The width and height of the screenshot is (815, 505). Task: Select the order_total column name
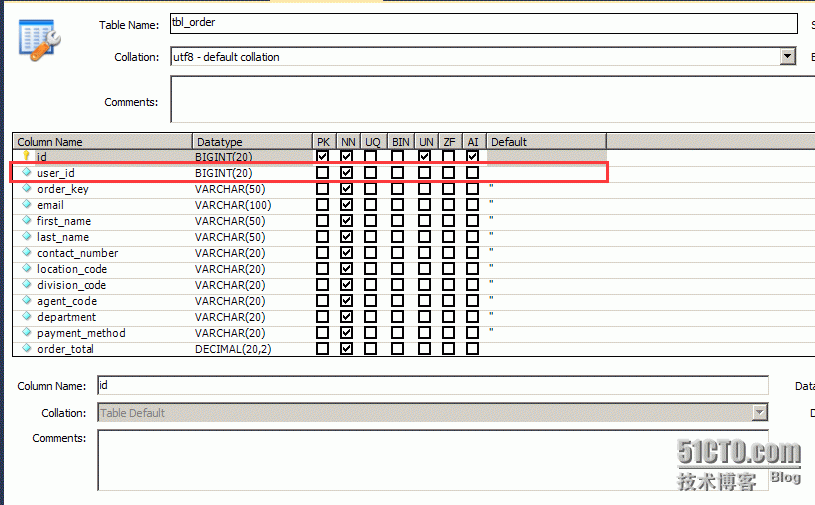[65, 349]
